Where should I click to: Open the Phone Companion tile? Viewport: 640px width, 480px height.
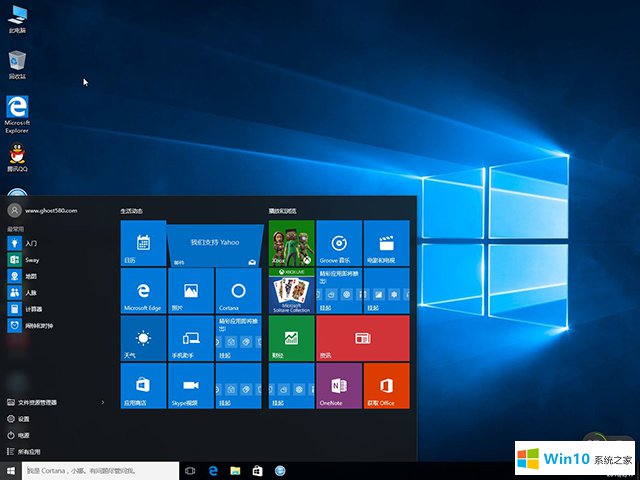click(x=191, y=338)
